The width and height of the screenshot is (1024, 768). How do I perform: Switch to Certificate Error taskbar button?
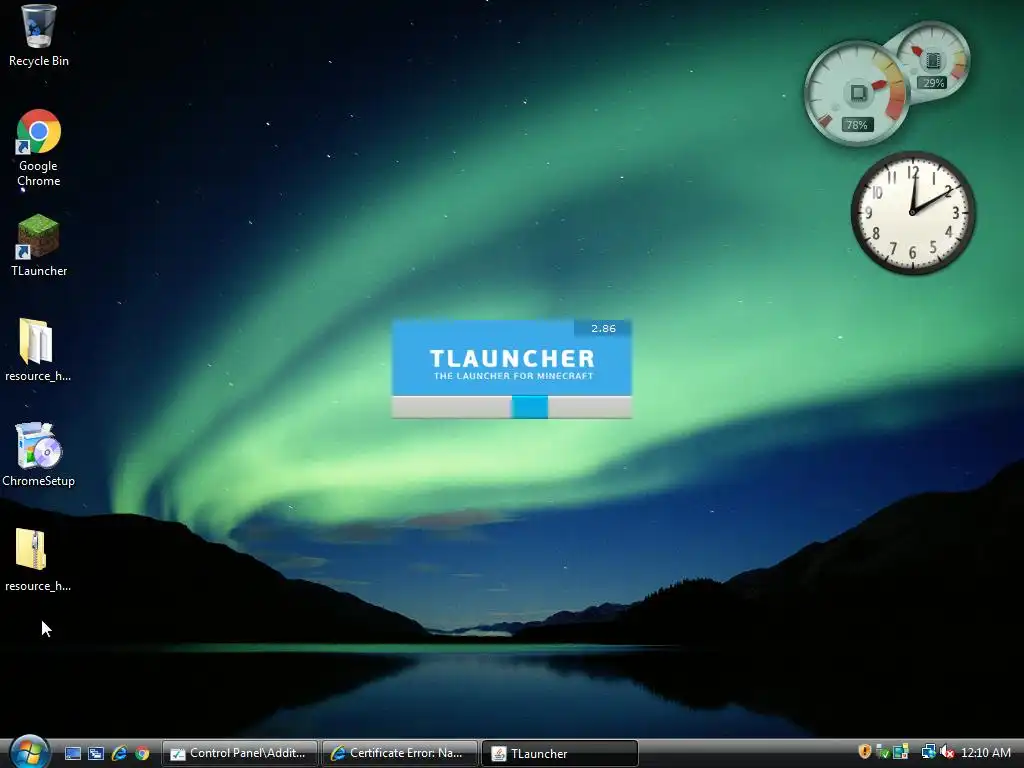point(400,754)
